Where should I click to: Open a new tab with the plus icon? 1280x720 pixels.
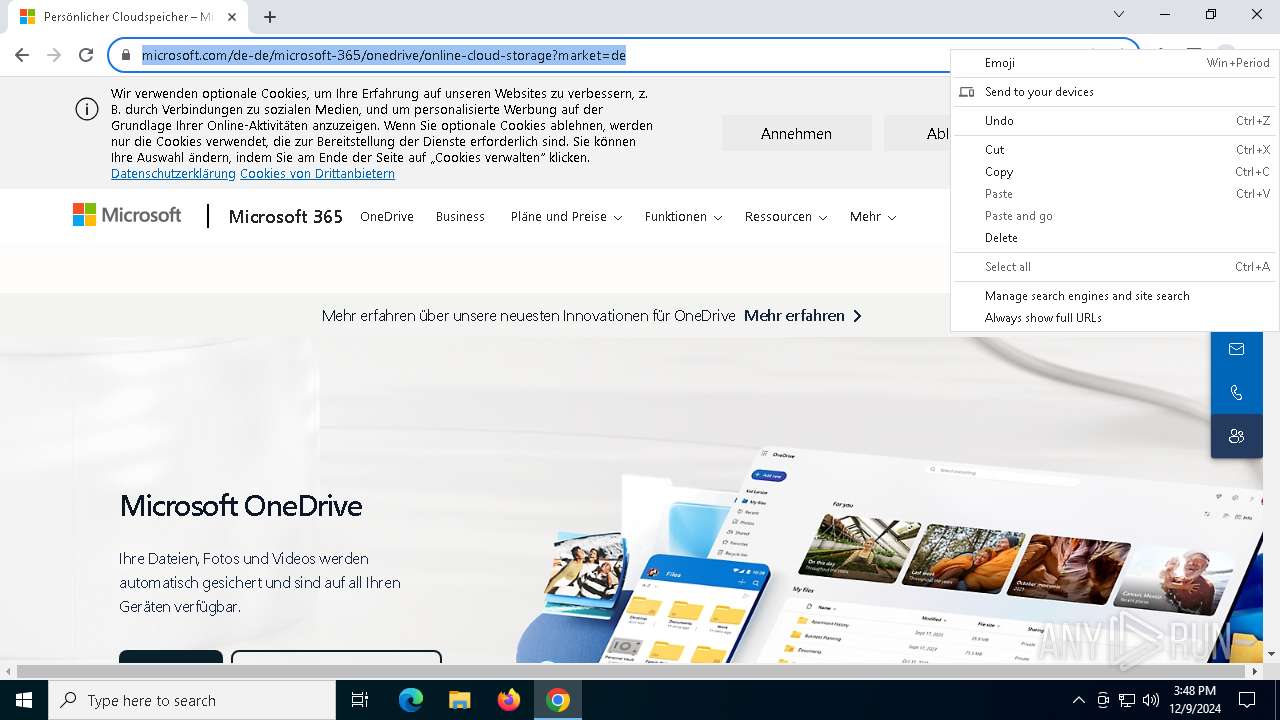pyautogui.click(x=270, y=16)
